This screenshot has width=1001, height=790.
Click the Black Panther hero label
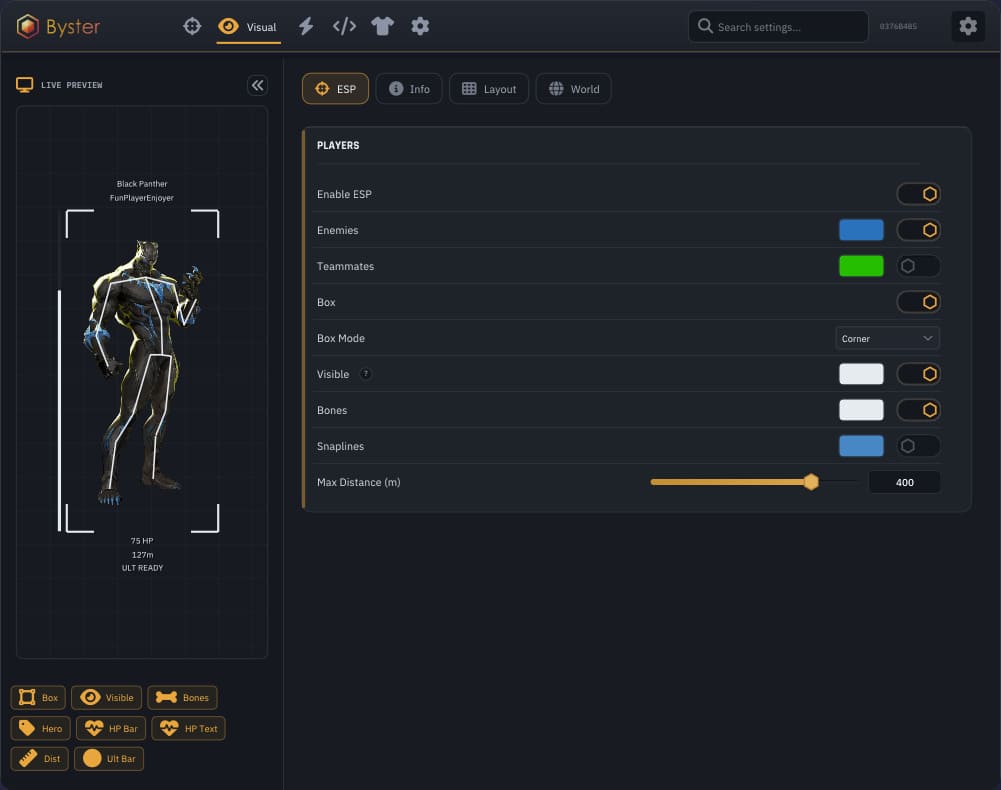click(142, 184)
